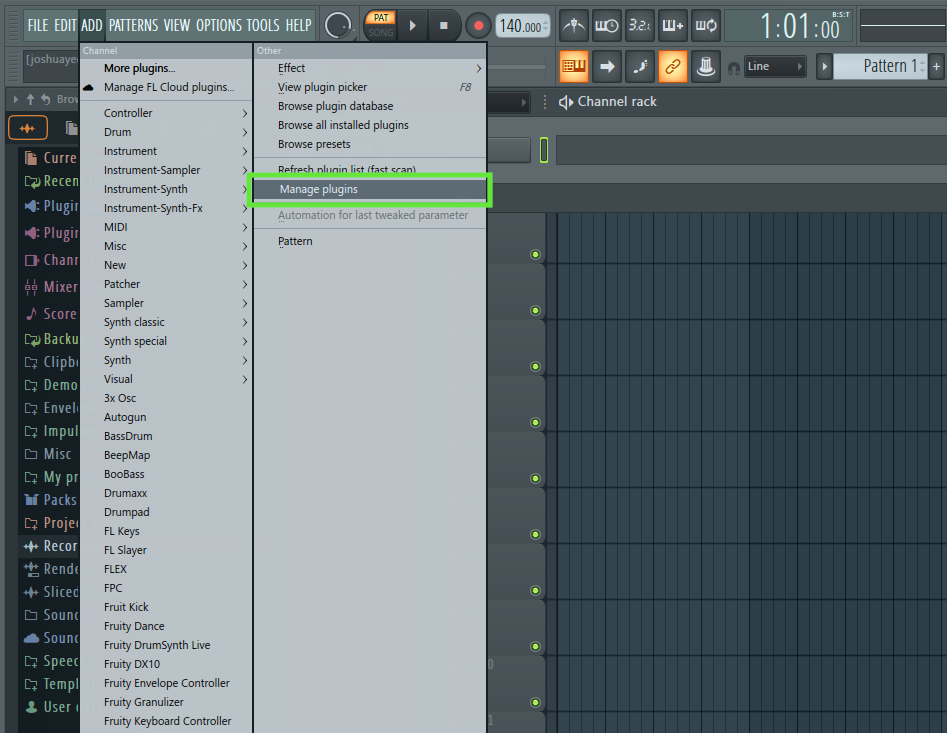Click the tempo 140.000 field
The width and height of the screenshot is (947, 733).
click(x=522, y=26)
